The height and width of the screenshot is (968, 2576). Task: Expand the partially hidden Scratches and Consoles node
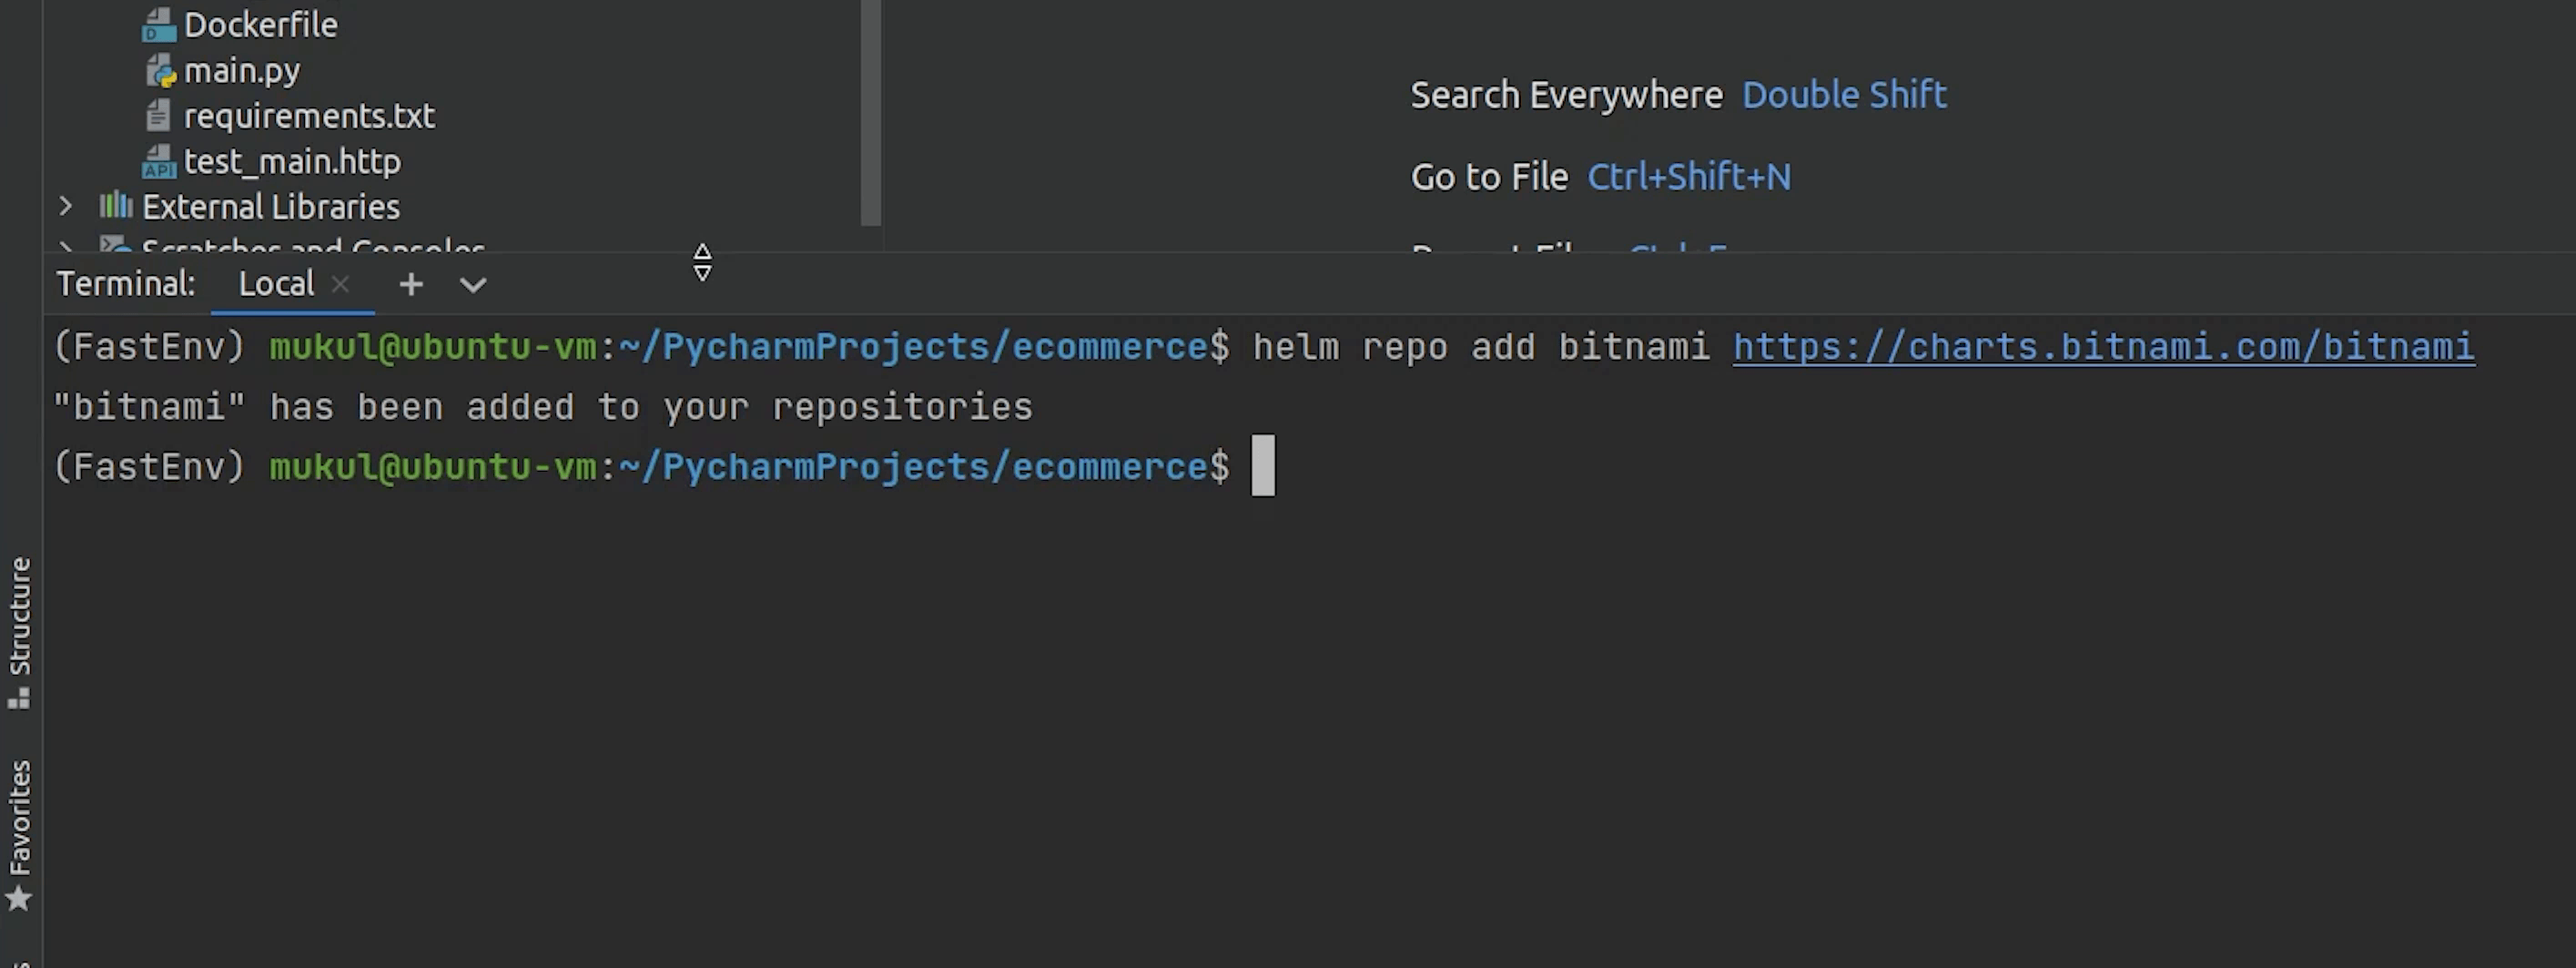(66, 246)
